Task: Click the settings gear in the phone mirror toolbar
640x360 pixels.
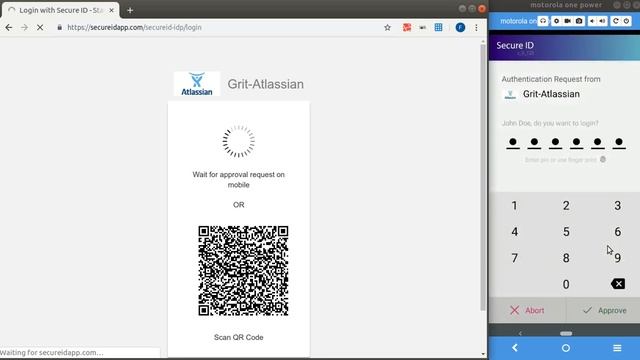Action: pos(556,21)
